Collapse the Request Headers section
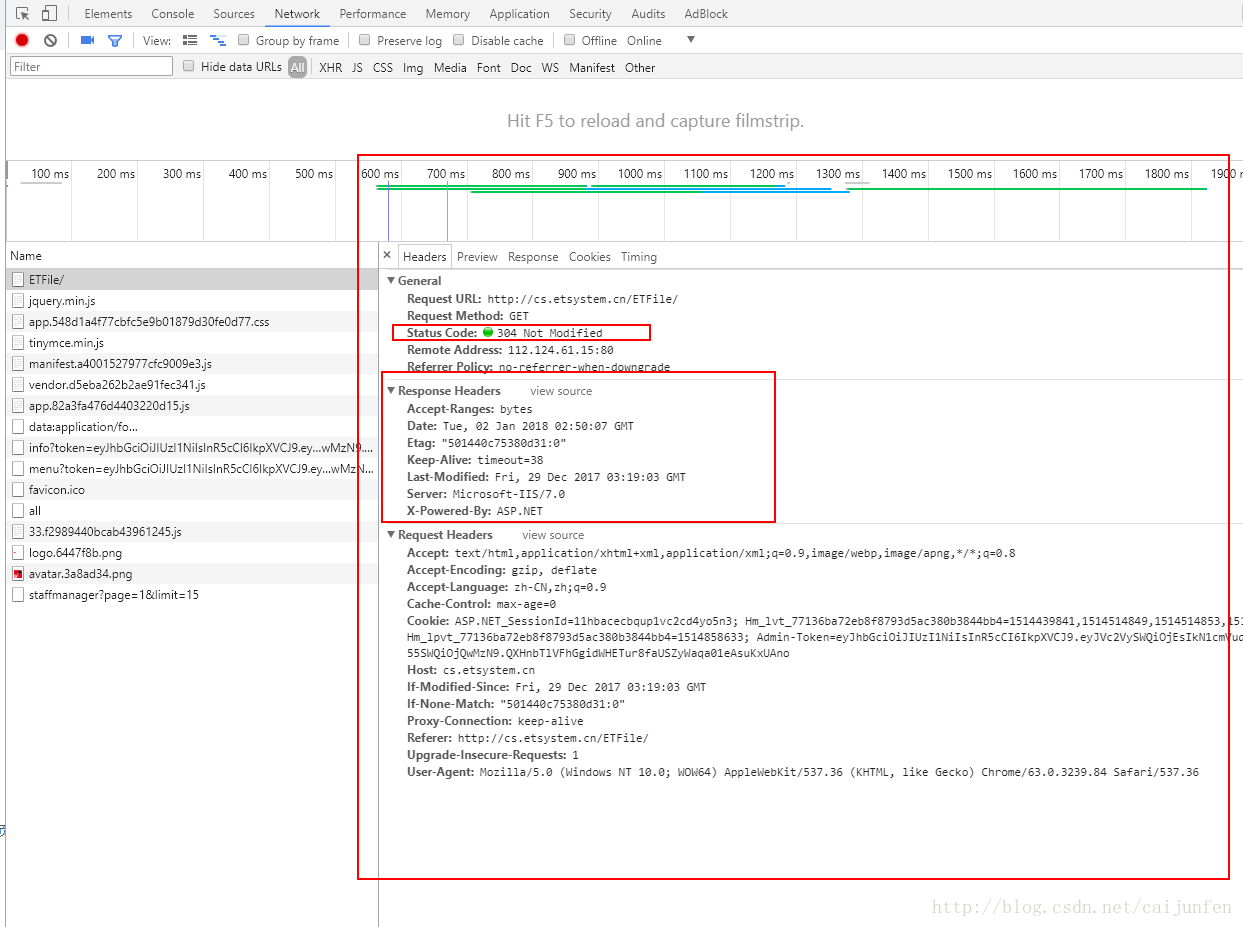This screenshot has height=927, width=1243. [x=392, y=535]
